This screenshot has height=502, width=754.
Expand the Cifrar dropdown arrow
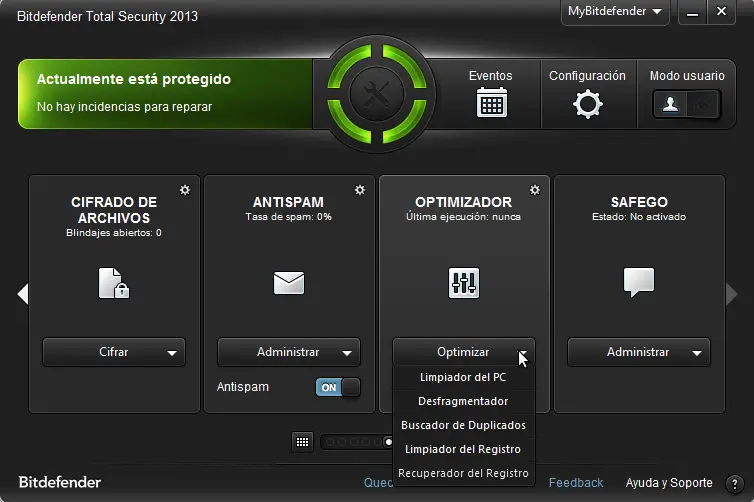(172, 353)
